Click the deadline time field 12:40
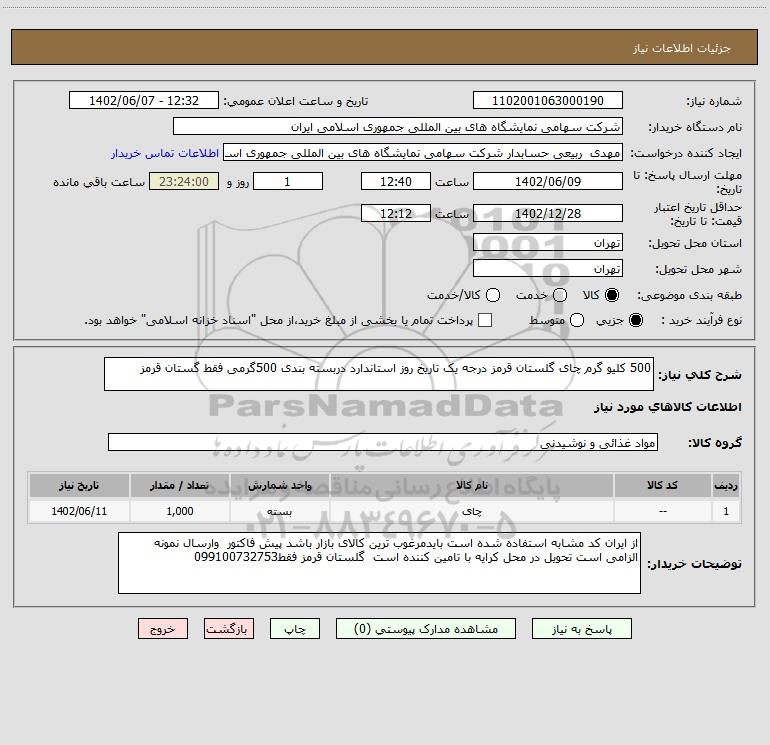 point(396,181)
